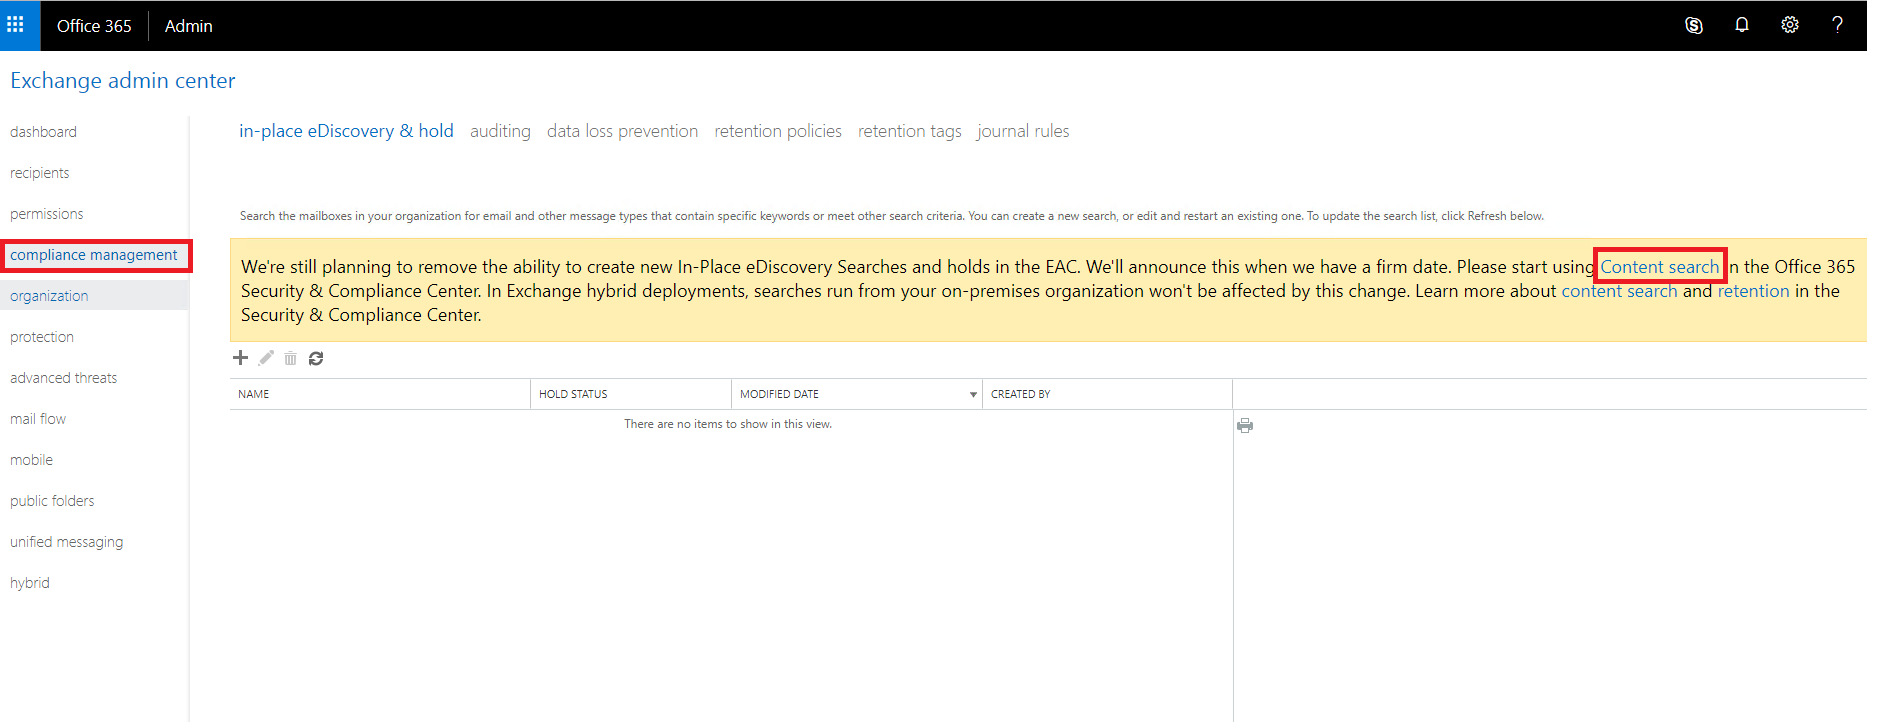Select compliance management in the sidebar
Image resolution: width=1879 pixels, height=722 pixels.
coord(94,255)
